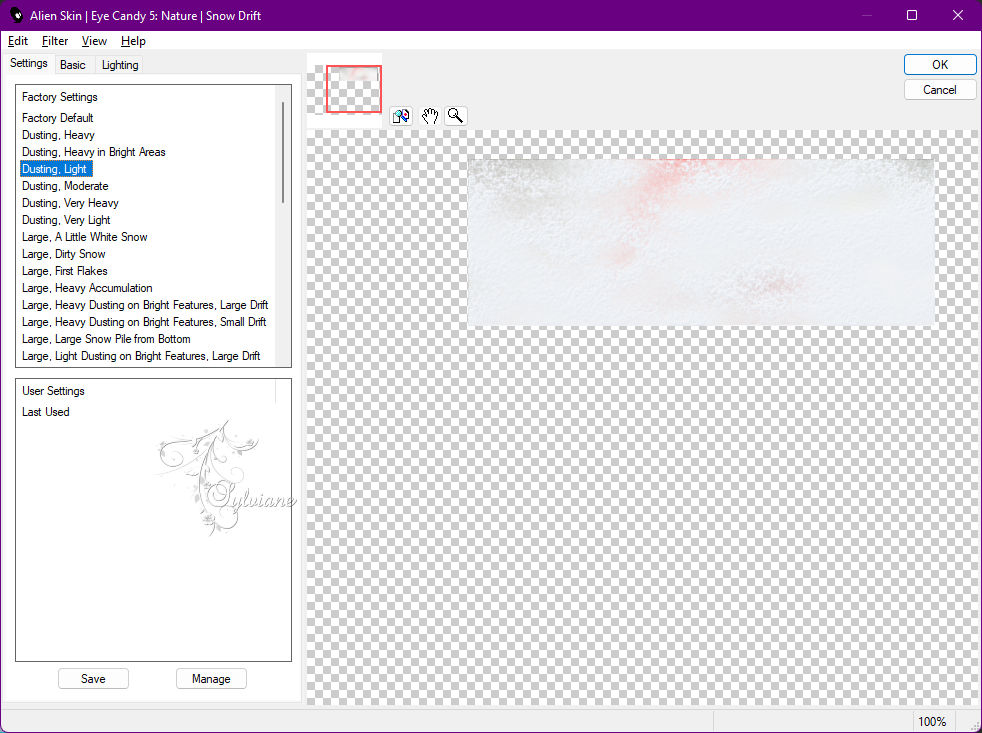The width and height of the screenshot is (982, 733).
Task: Choose Large, Heavy Dusting on Bright Features, Large Drift
Action: [145, 304]
